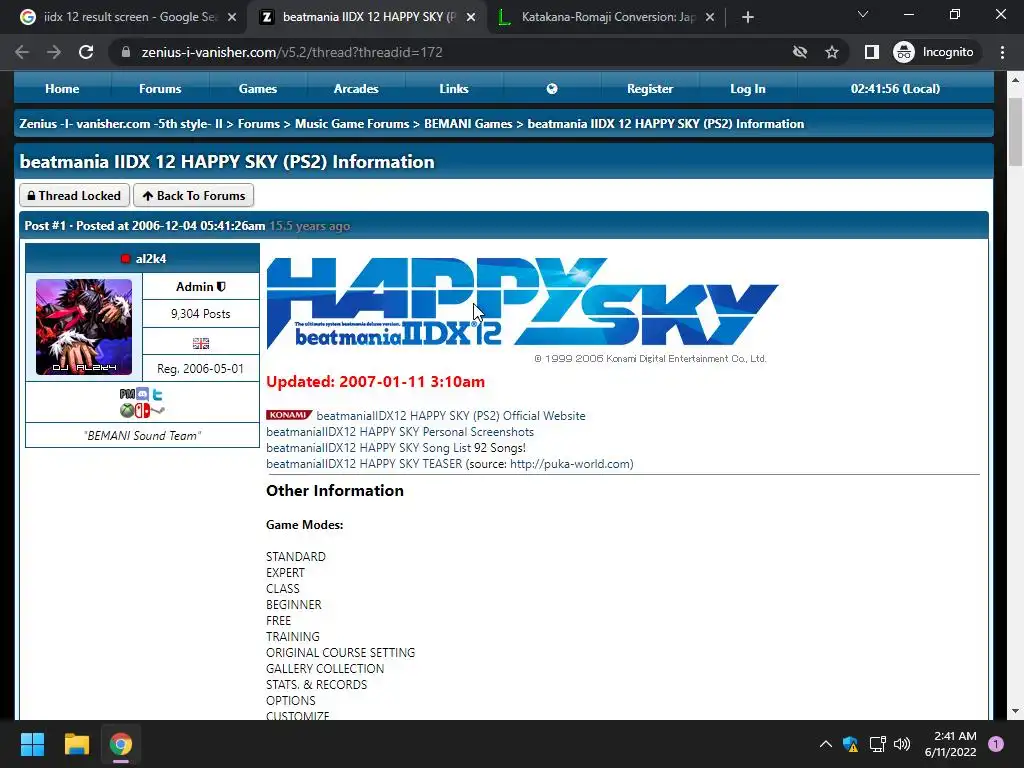Image resolution: width=1024 pixels, height=768 pixels.
Task: Select the beatmania IIDX 12 HAPPY SKY tab
Action: click(366, 18)
